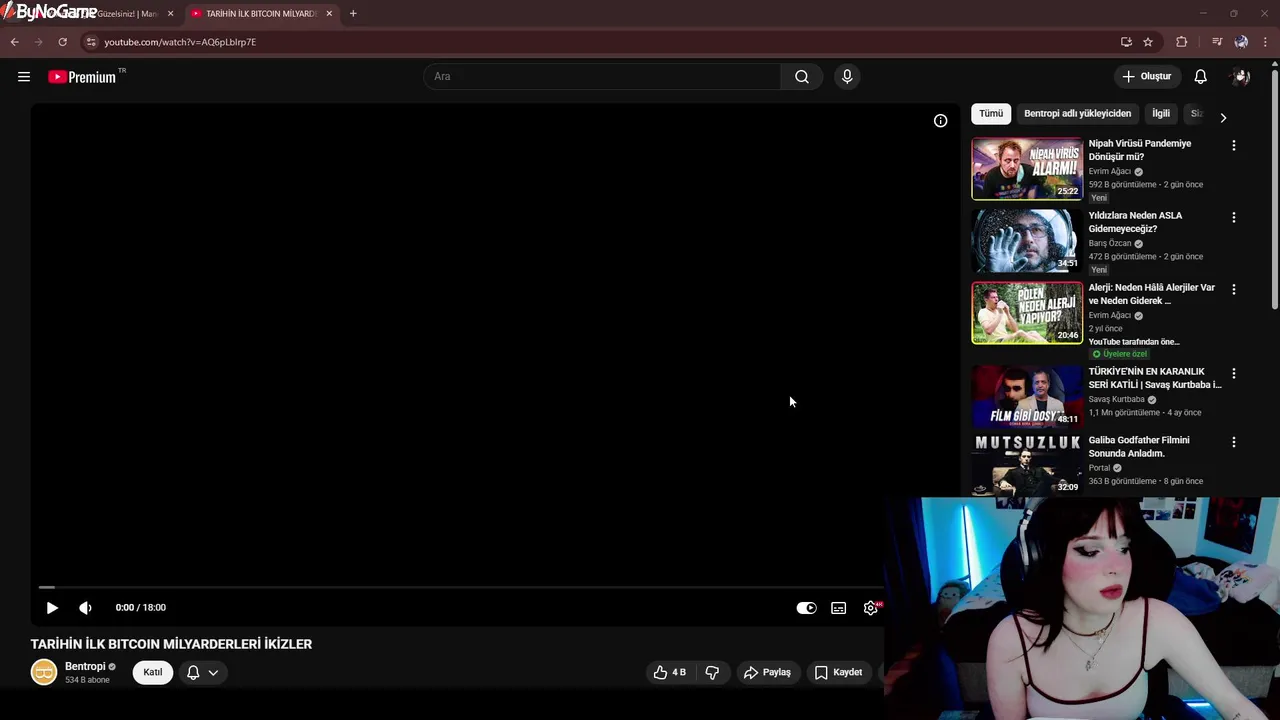Click Chrome profile avatar in toolbar
This screenshot has height=720, width=1280.
point(1241,42)
